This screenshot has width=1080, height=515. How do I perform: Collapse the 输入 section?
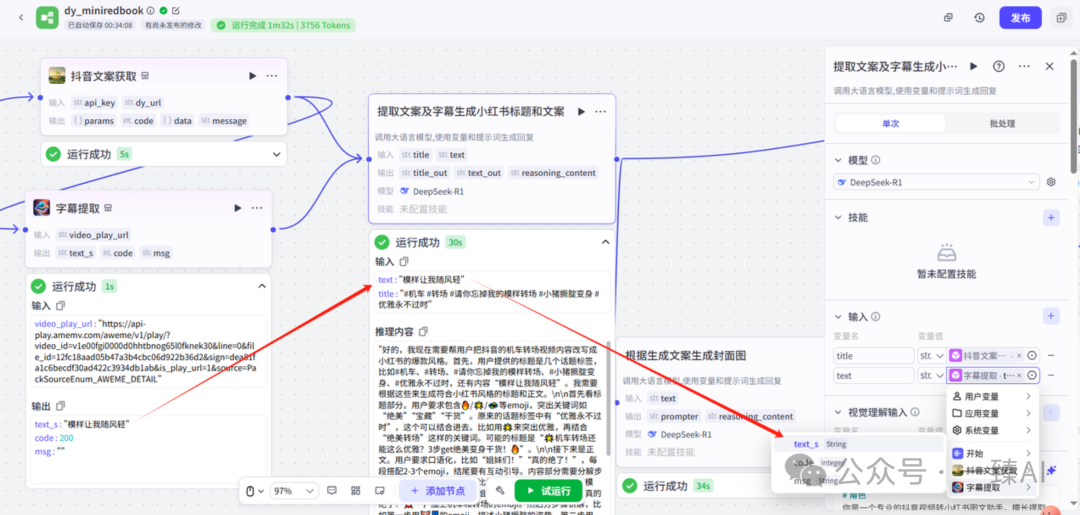(x=838, y=317)
